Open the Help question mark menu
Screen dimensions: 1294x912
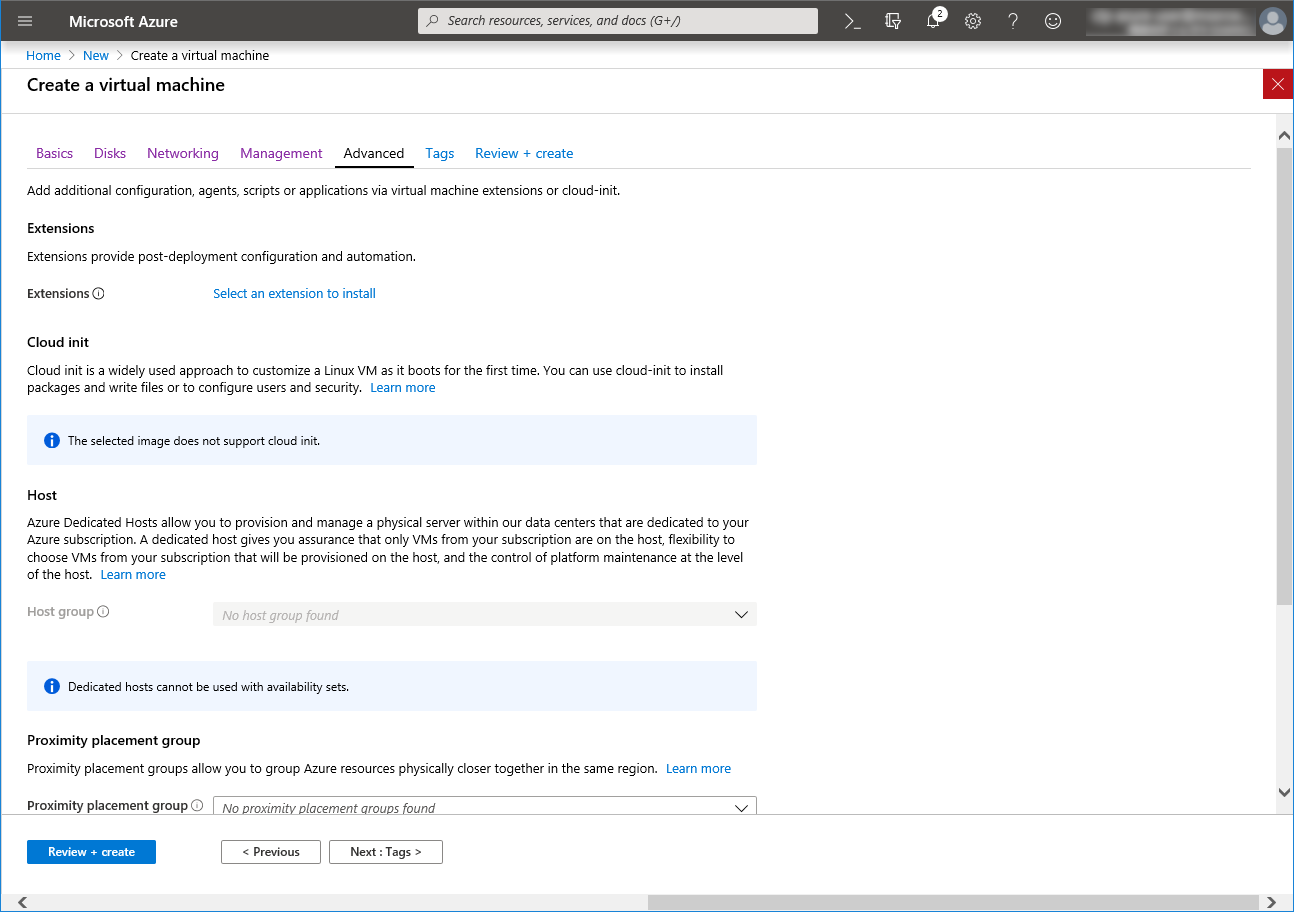point(1013,21)
